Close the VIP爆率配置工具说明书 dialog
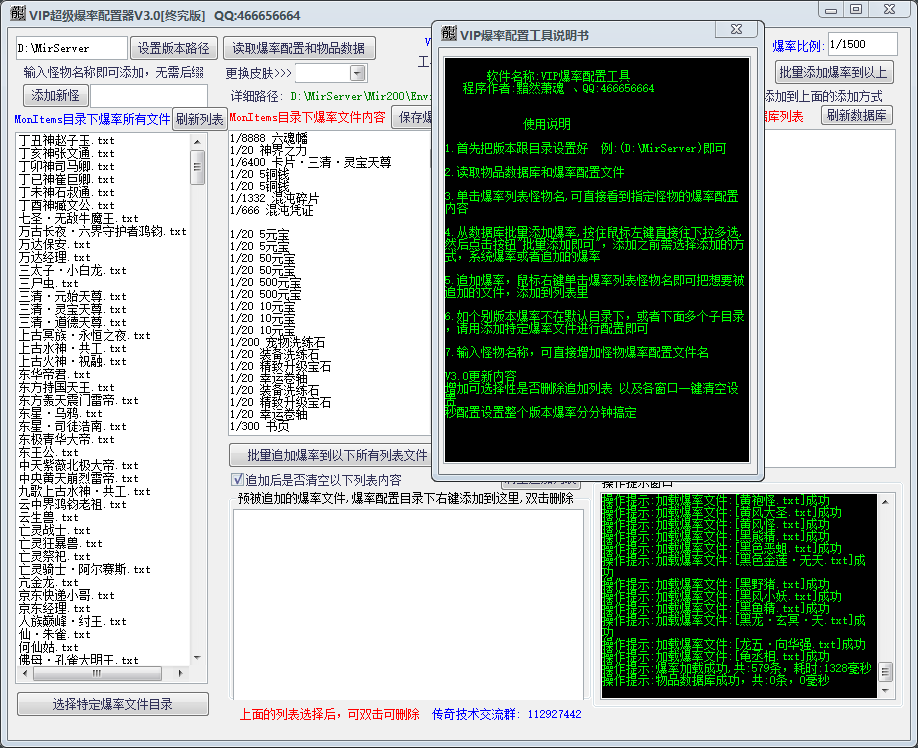 pyautogui.click(x=737, y=29)
